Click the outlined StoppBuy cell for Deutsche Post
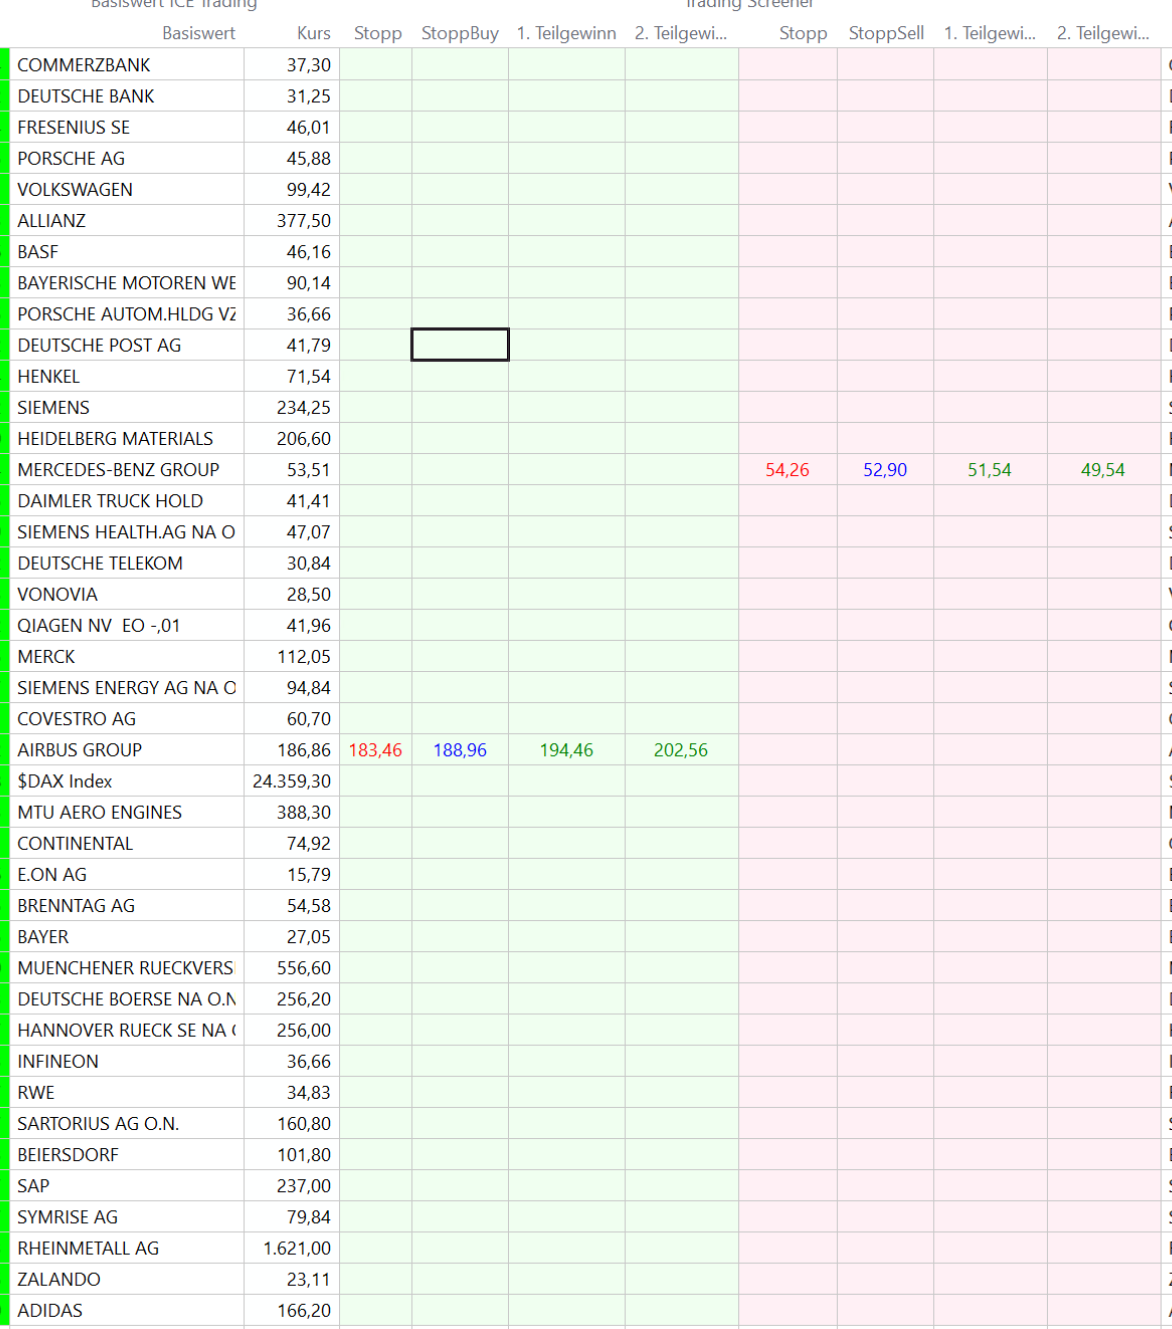Image resolution: width=1172 pixels, height=1329 pixels. pos(460,345)
